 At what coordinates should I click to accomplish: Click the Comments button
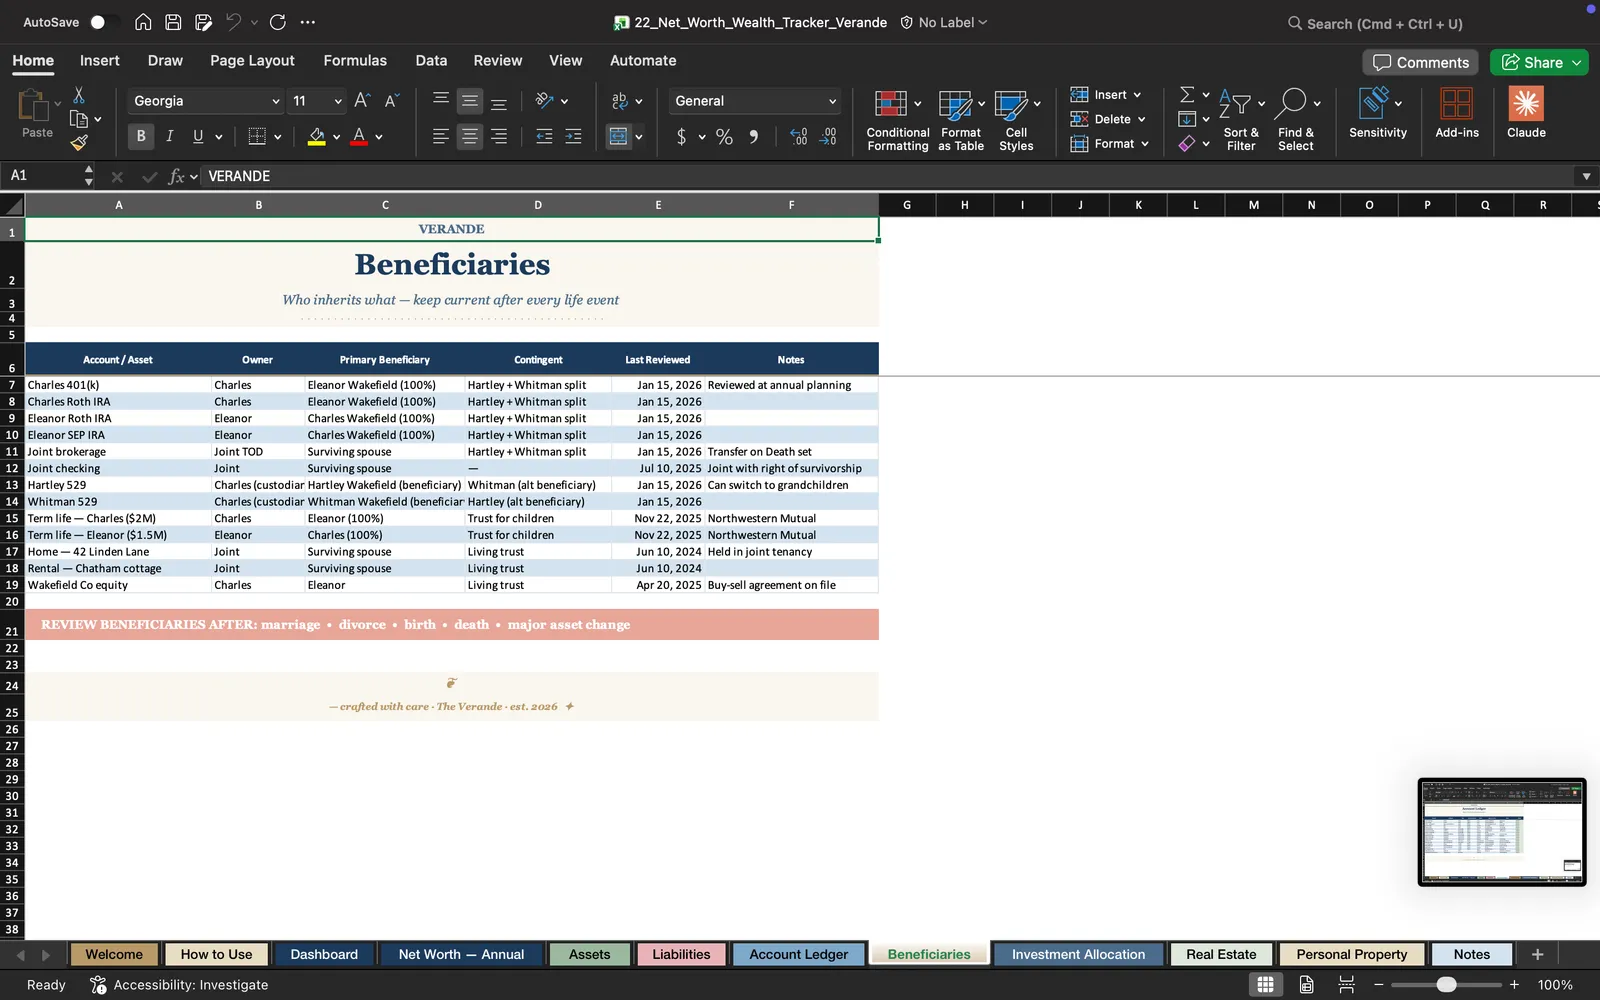[1420, 62]
